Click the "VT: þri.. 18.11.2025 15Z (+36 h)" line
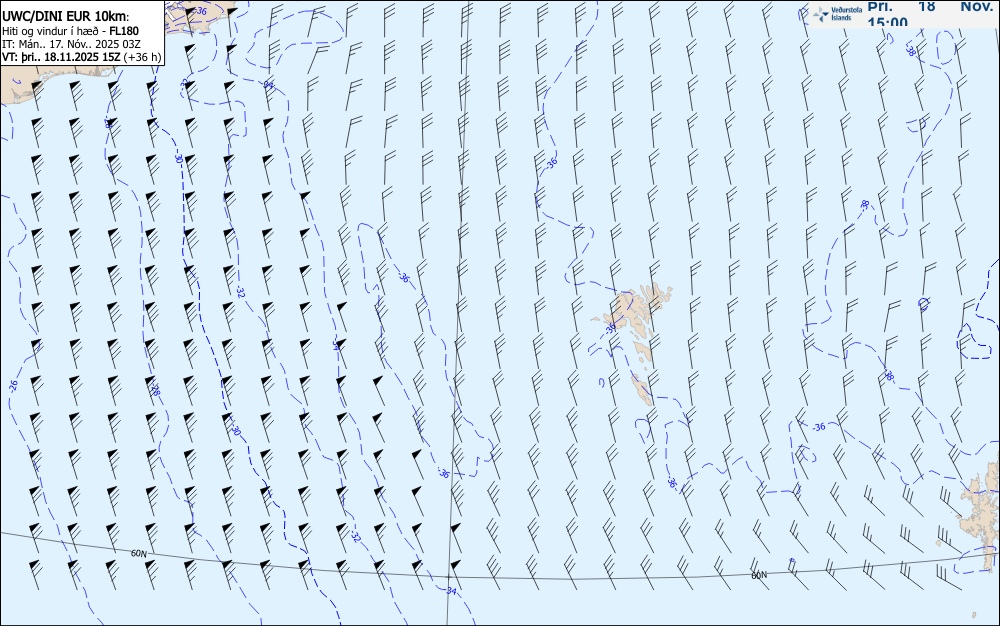This screenshot has height=626, width=1000. pyautogui.click(x=82, y=57)
